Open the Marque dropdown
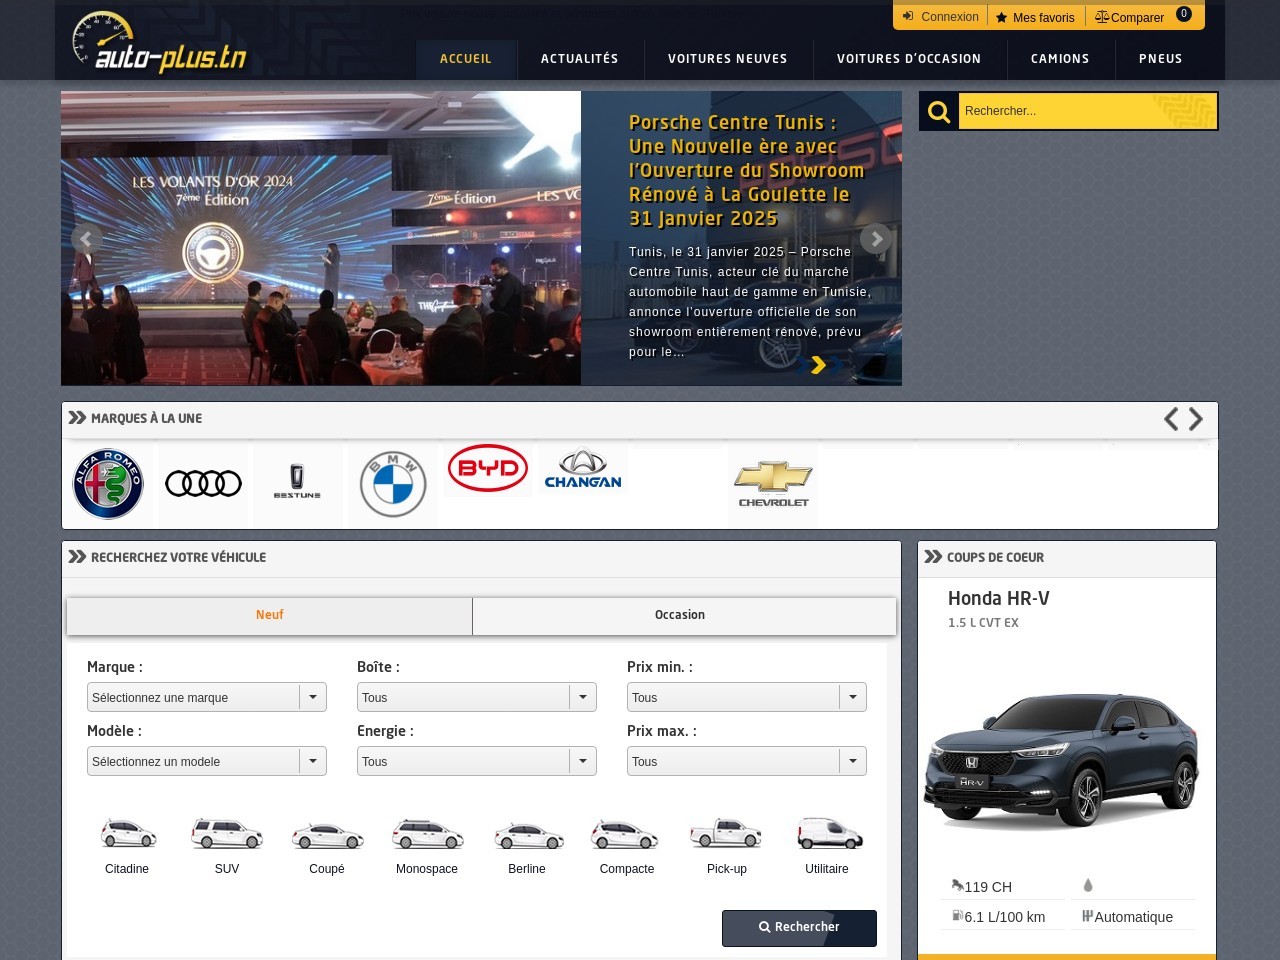Image resolution: width=1280 pixels, height=960 pixels. tap(207, 697)
